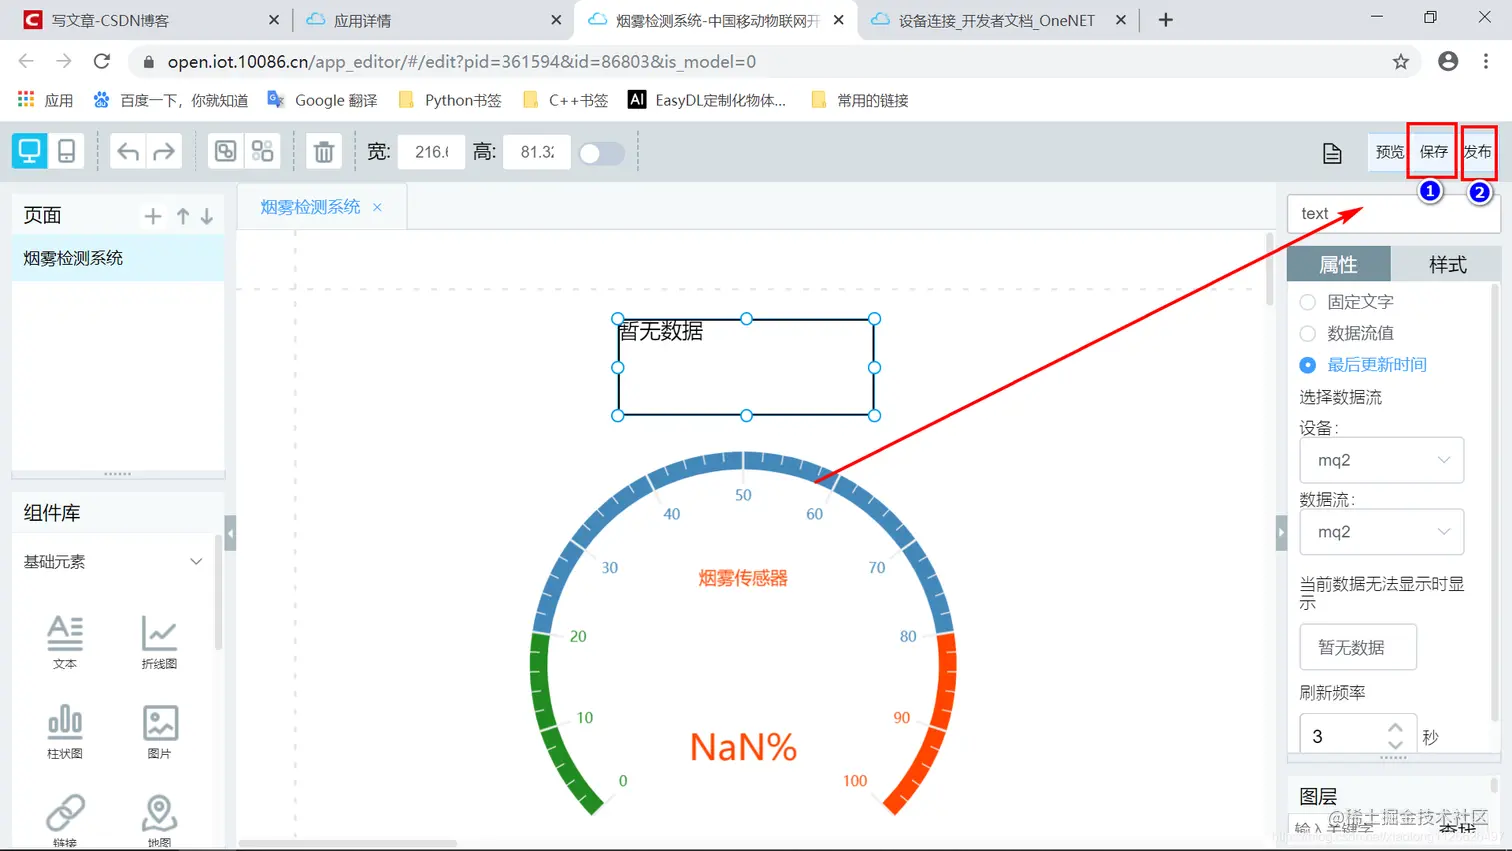Select the 最后更新时间 radio option
This screenshot has height=851, width=1512.
point(1307,365)
